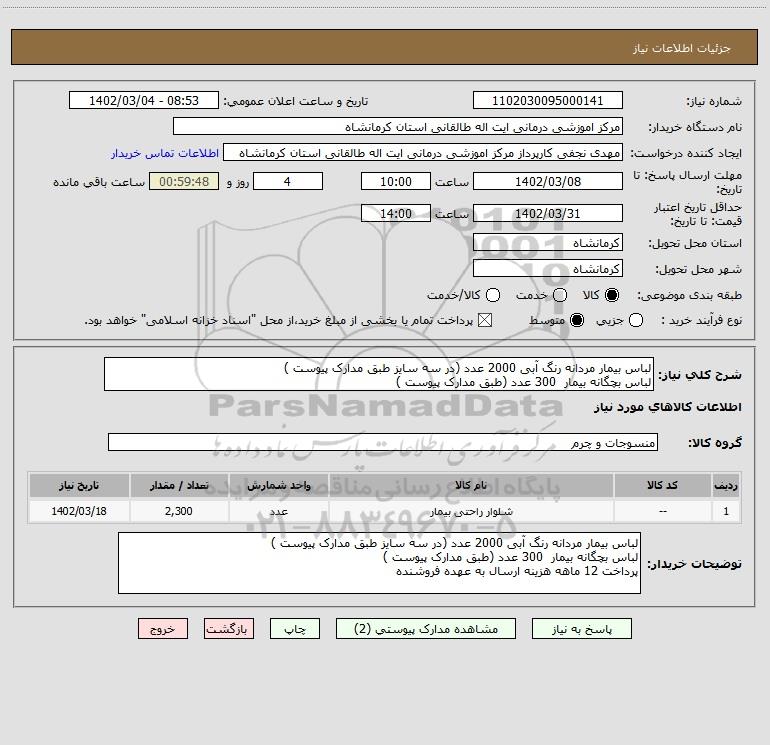The height and width of the screenshot is (745, 770).
Task: Click the quantity cell 2,300
Action: coord(179,511)
